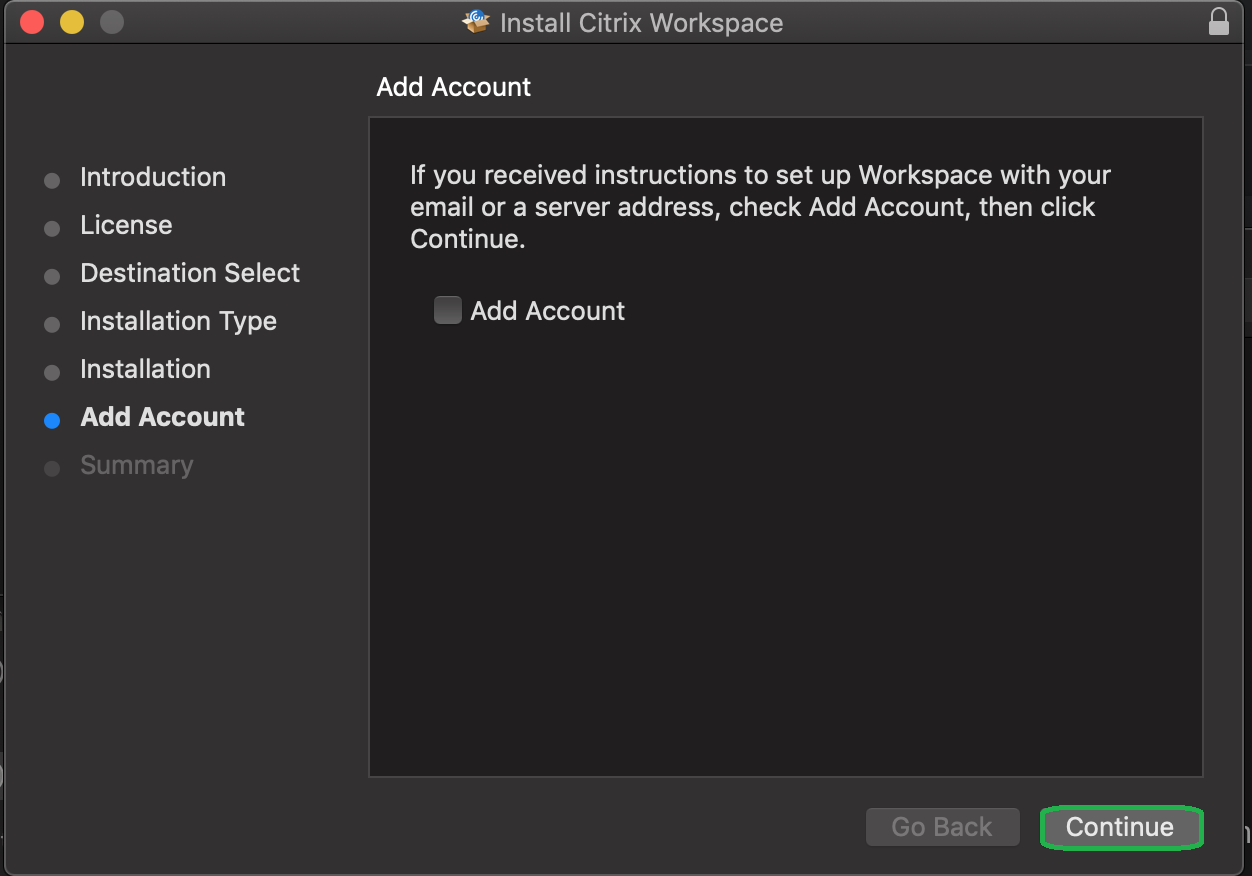
Task: Click the lock icon in title bar
Action: pyautogui.click(x=1218, y=21)
